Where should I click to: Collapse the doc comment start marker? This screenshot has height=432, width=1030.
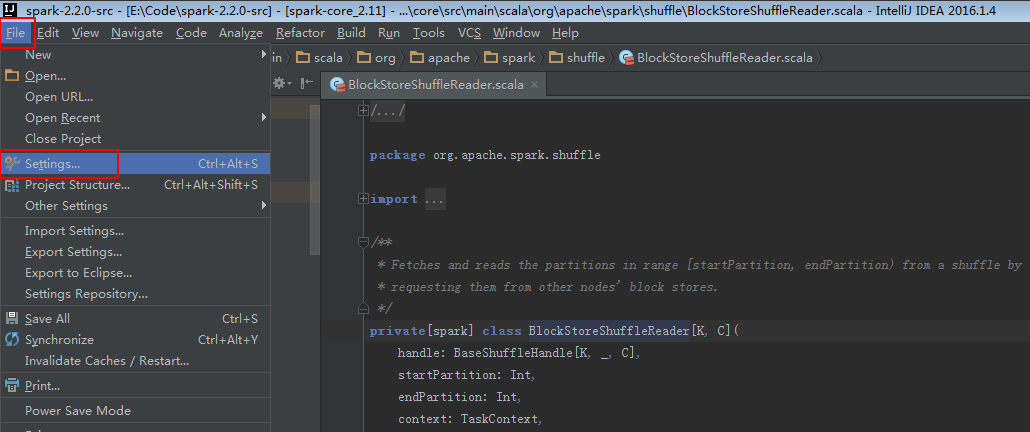[363, 243]
